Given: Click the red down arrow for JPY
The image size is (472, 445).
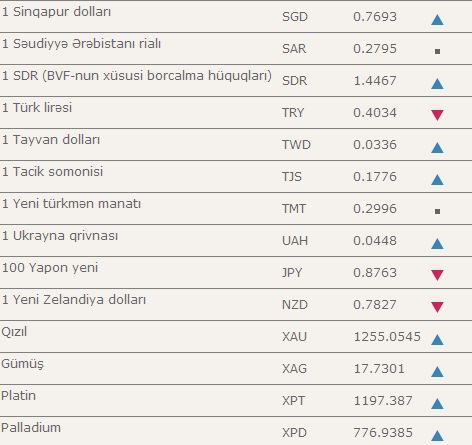Looking at the screenshot, I should pos(437,275).
